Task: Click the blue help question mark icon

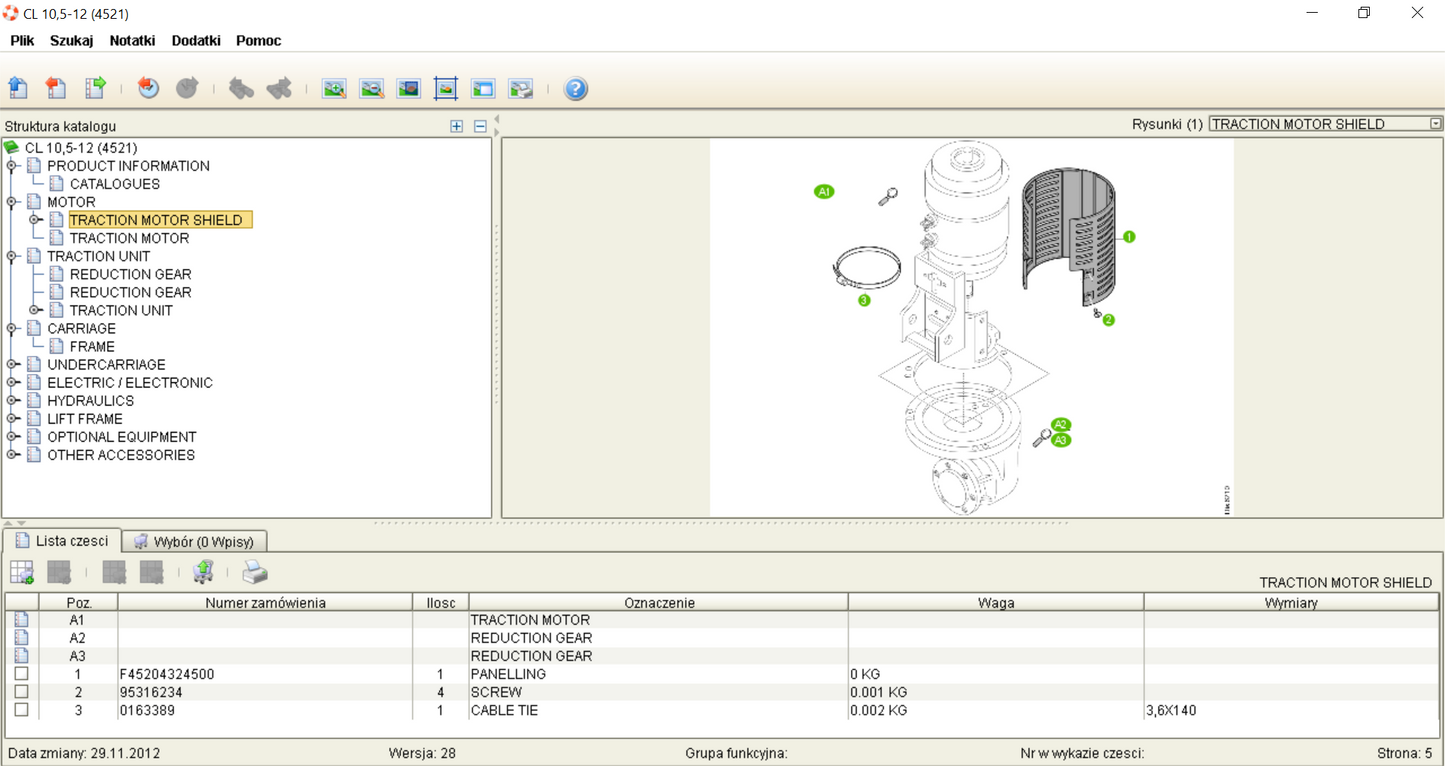Action: coord(575,89)
